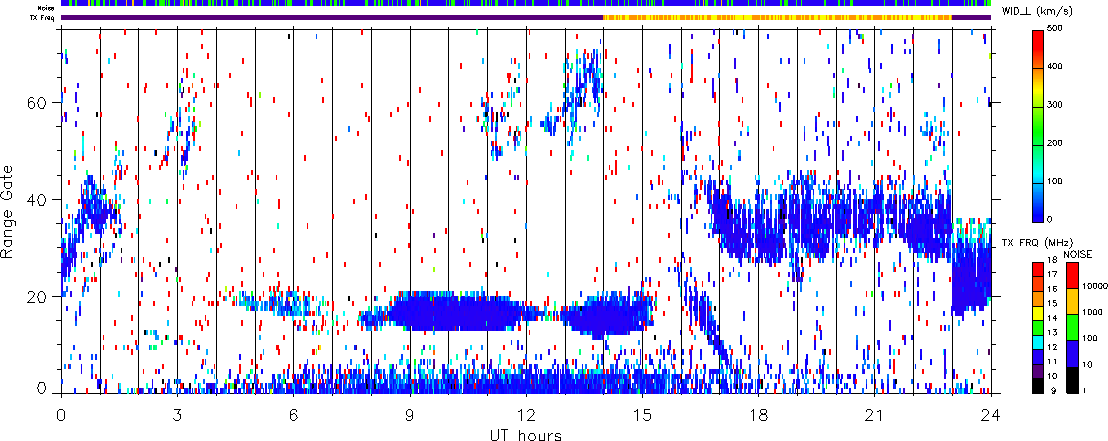This screenshot has height=441, width=1108.
Task: Click the purple segment of TX FRQ bar
Action: 1039,371
